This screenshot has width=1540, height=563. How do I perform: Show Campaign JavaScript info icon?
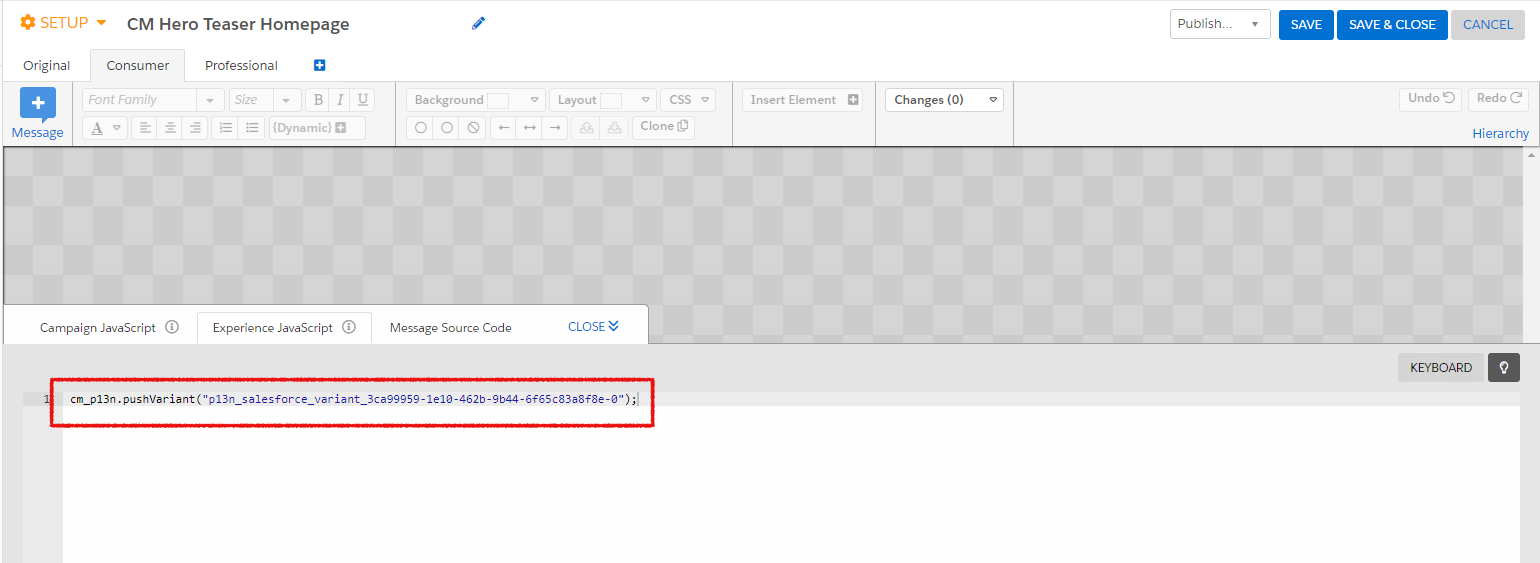(172, 327)
